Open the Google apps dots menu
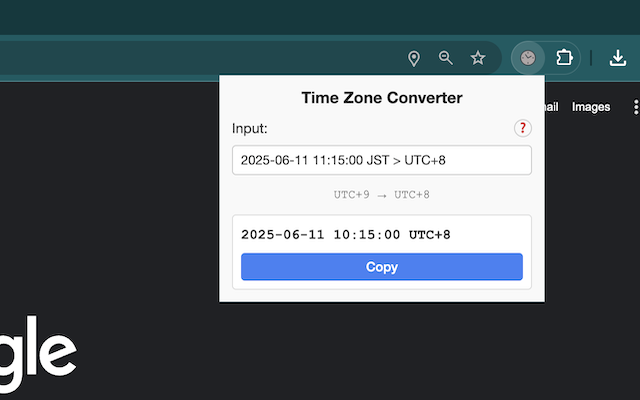The height and width of the screenshot is (400, 640). [x=636, y=107]
